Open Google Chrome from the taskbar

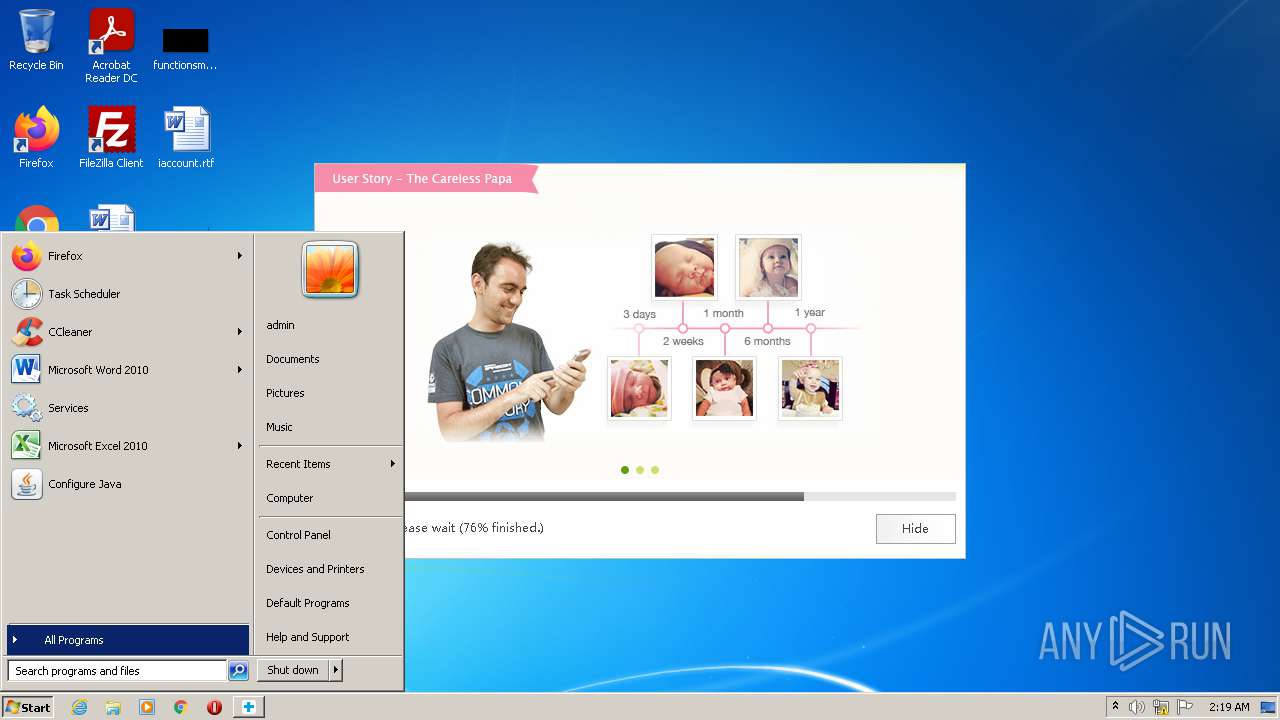click(181, 707)
